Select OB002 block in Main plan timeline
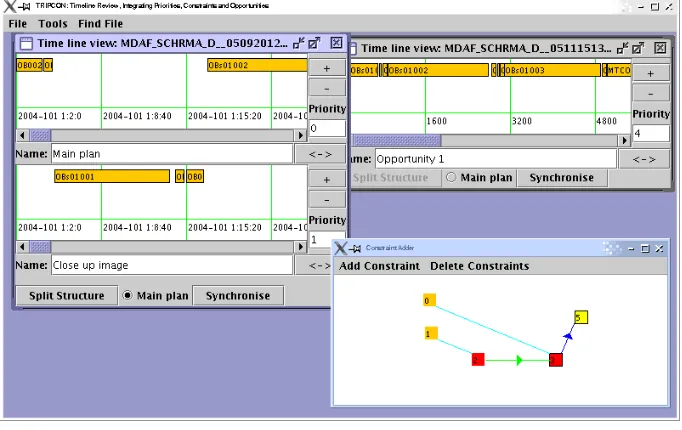The height and width of the screenshot is (430, 682). (30, 65)
